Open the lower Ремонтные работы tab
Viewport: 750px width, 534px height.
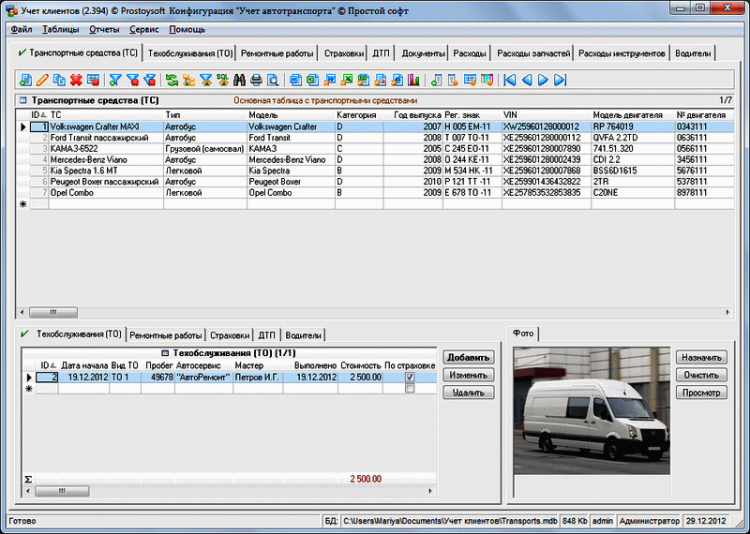[x=166, y=335]
